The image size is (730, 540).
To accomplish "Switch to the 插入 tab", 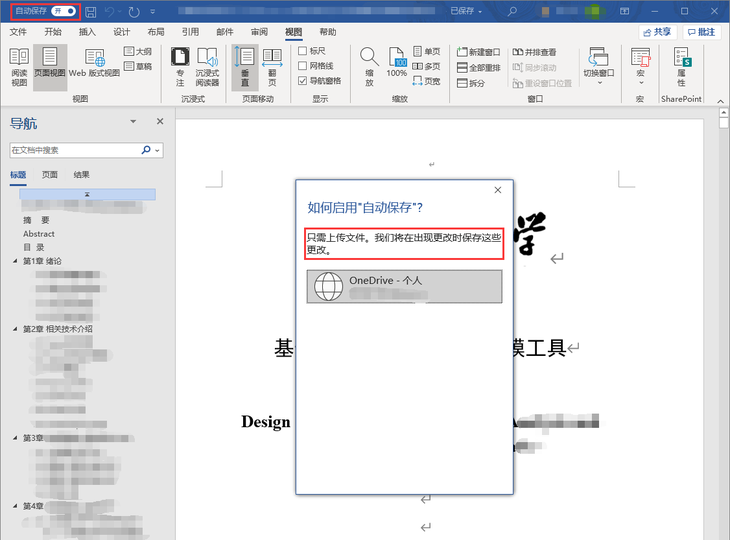I will pyautogui.click(x=87, y=32).
